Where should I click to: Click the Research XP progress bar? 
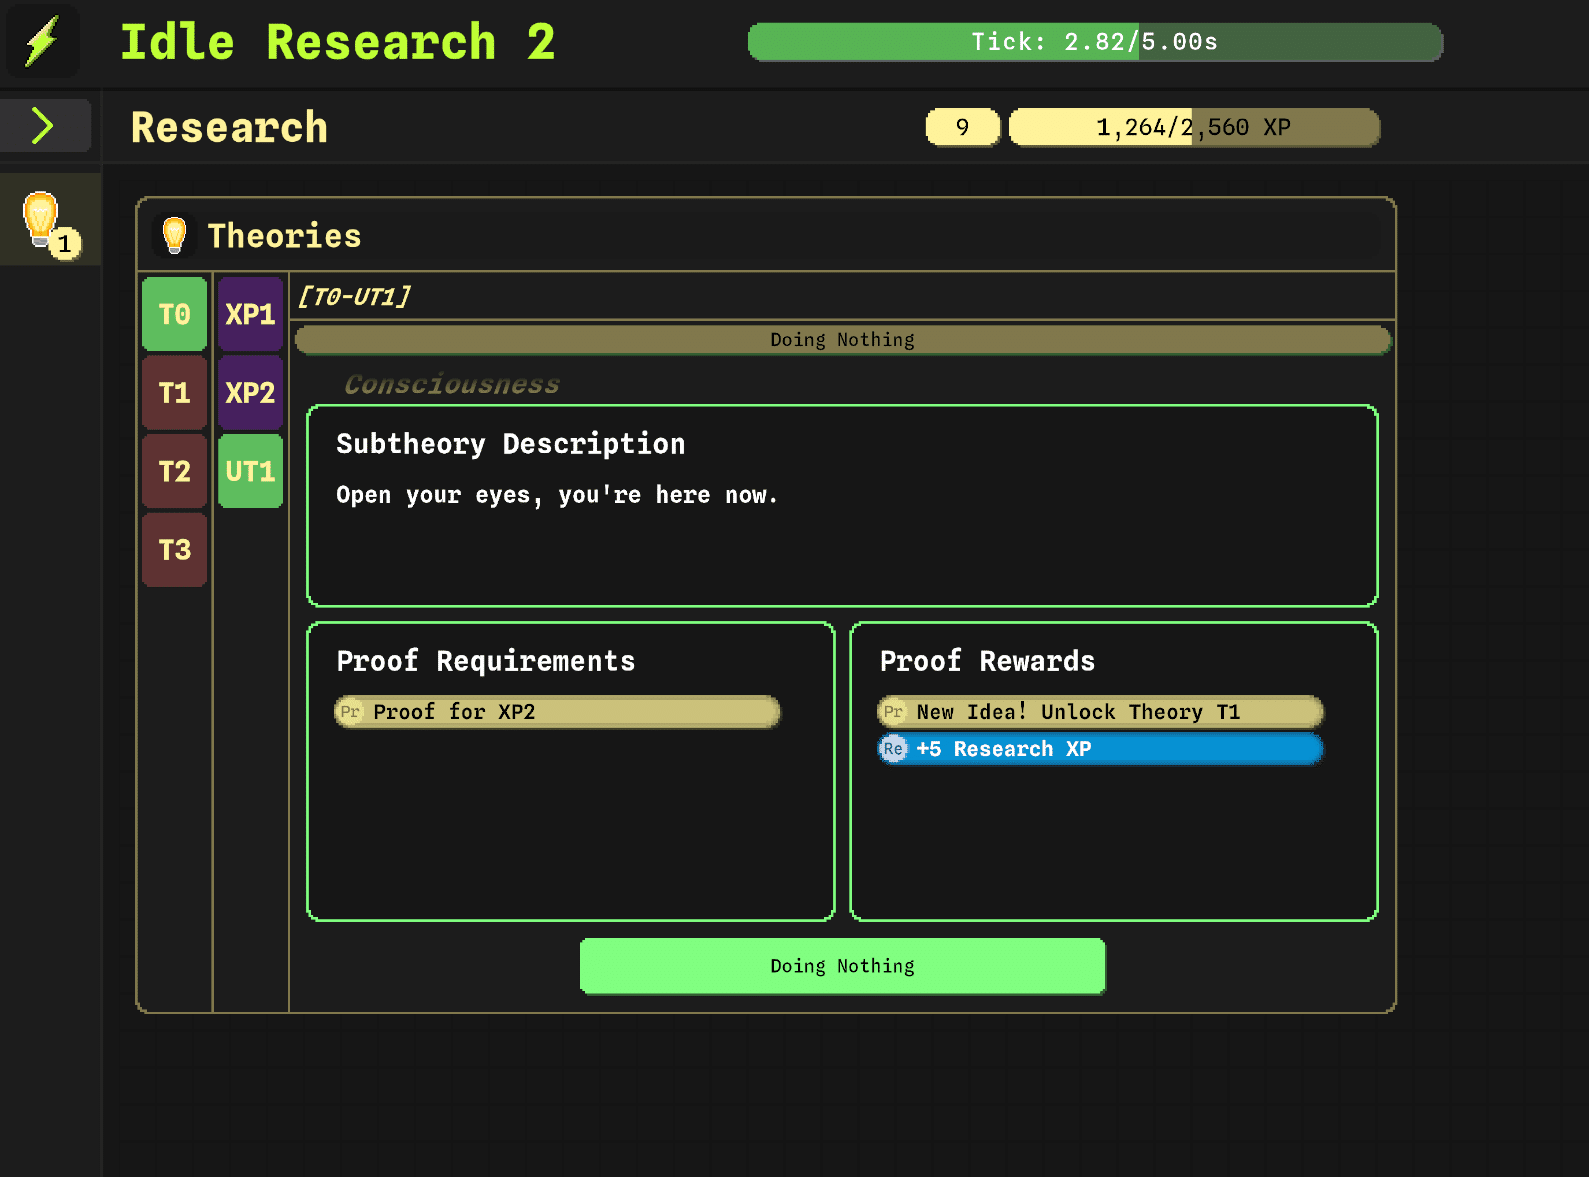1194,127
